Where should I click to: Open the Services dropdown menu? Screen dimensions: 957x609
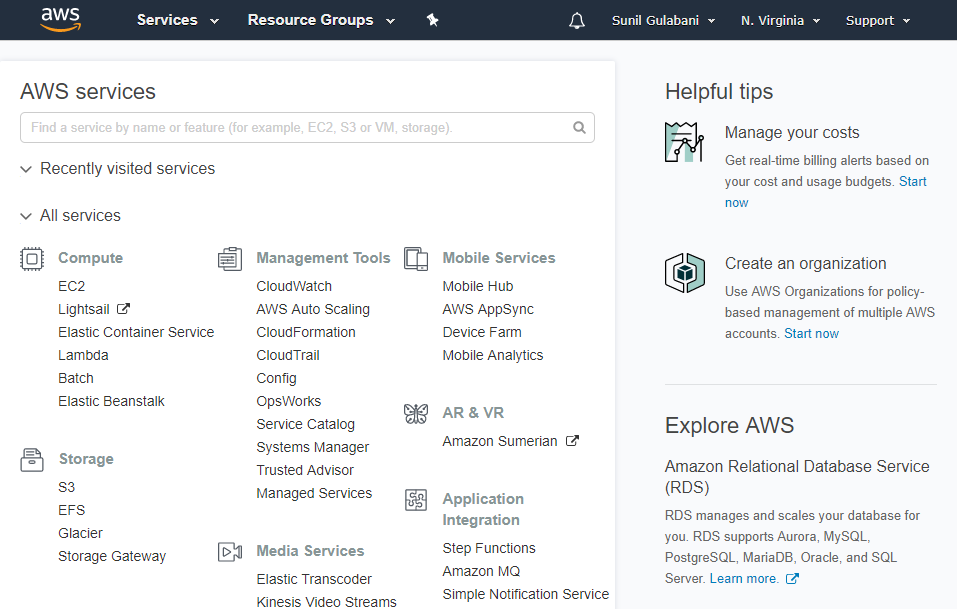(178, 20)
